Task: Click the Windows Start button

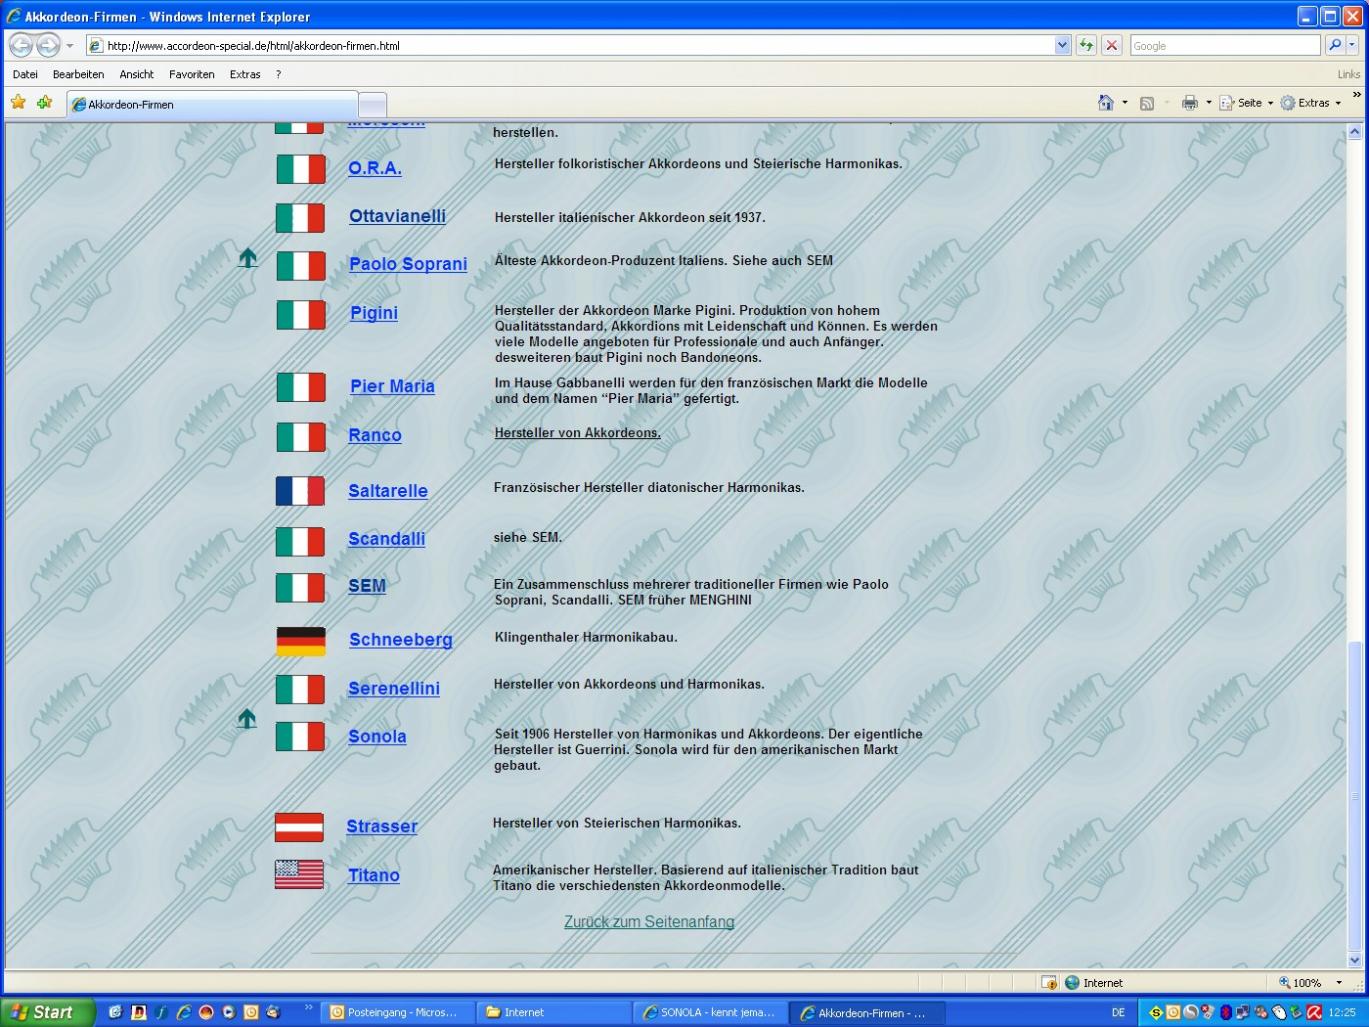Action: tap(46, 1012)
